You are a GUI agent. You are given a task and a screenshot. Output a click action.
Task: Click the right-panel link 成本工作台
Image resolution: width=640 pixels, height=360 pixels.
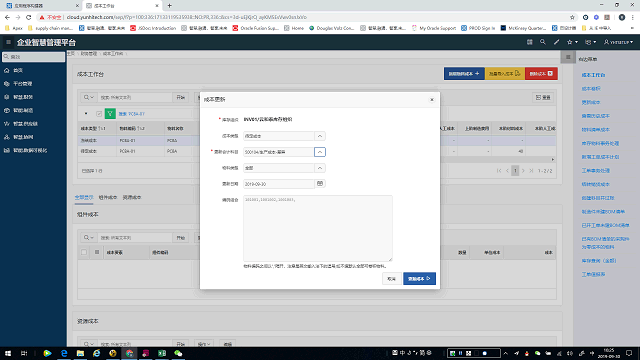pyautogui.click(x=593, y=75)
